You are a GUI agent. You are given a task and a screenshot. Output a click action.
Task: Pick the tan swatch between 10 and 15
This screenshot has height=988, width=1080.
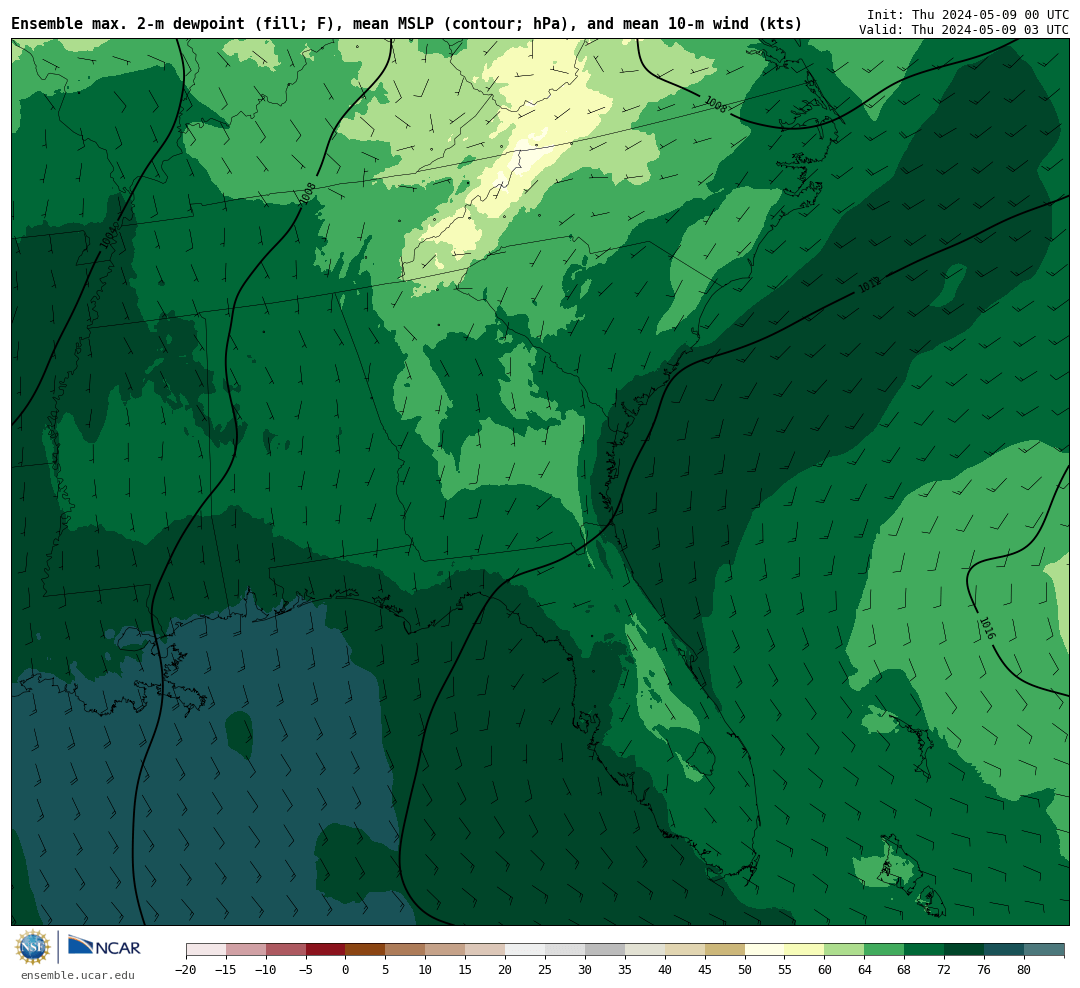click(446, 950)
